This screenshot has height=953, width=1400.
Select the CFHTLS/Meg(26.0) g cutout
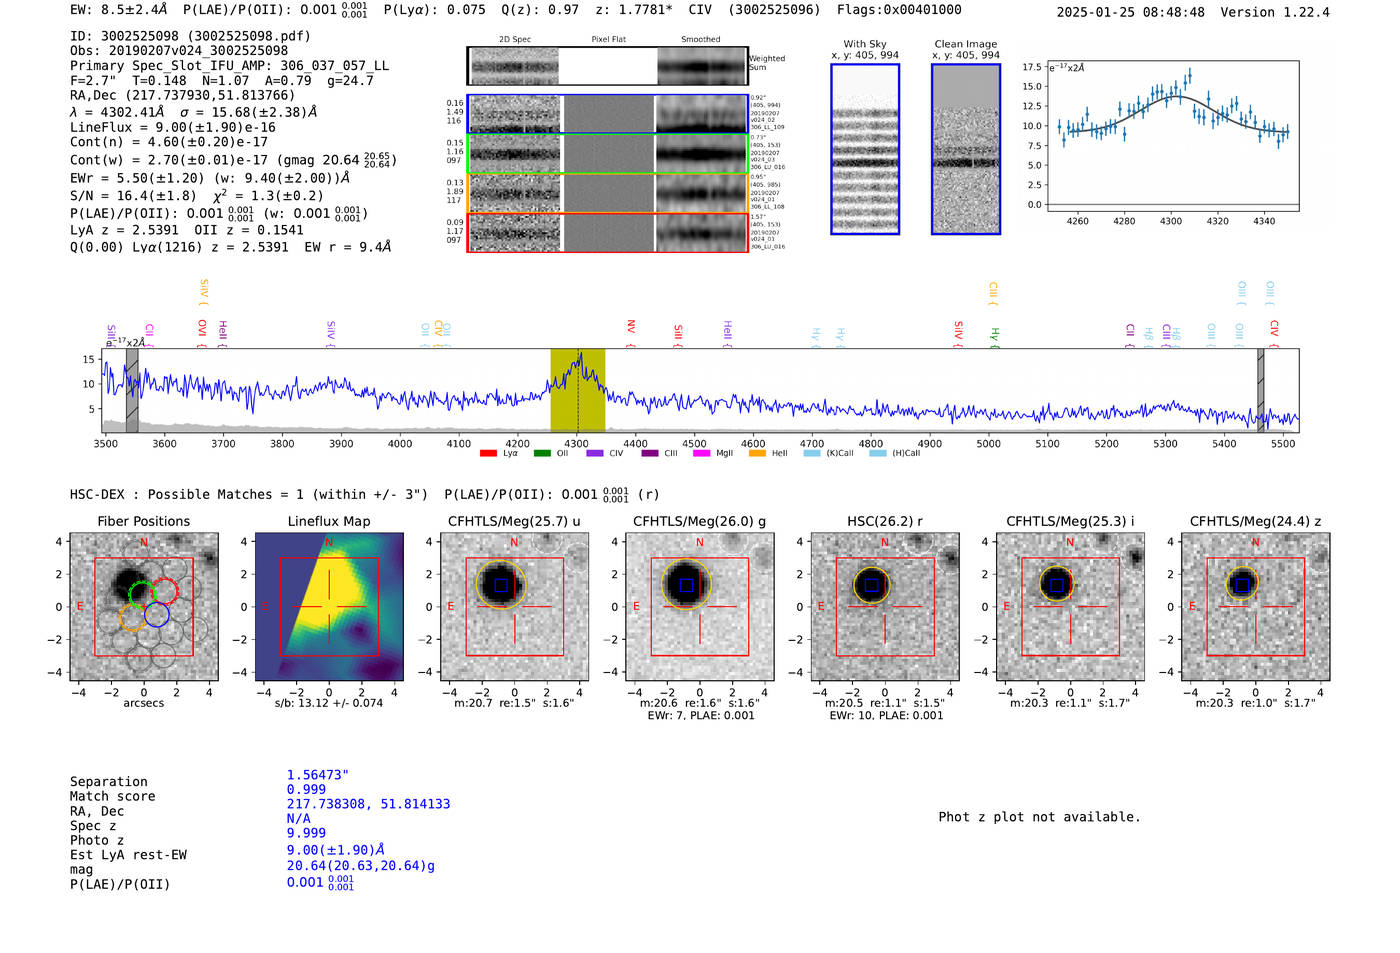(x=699, y=606)
